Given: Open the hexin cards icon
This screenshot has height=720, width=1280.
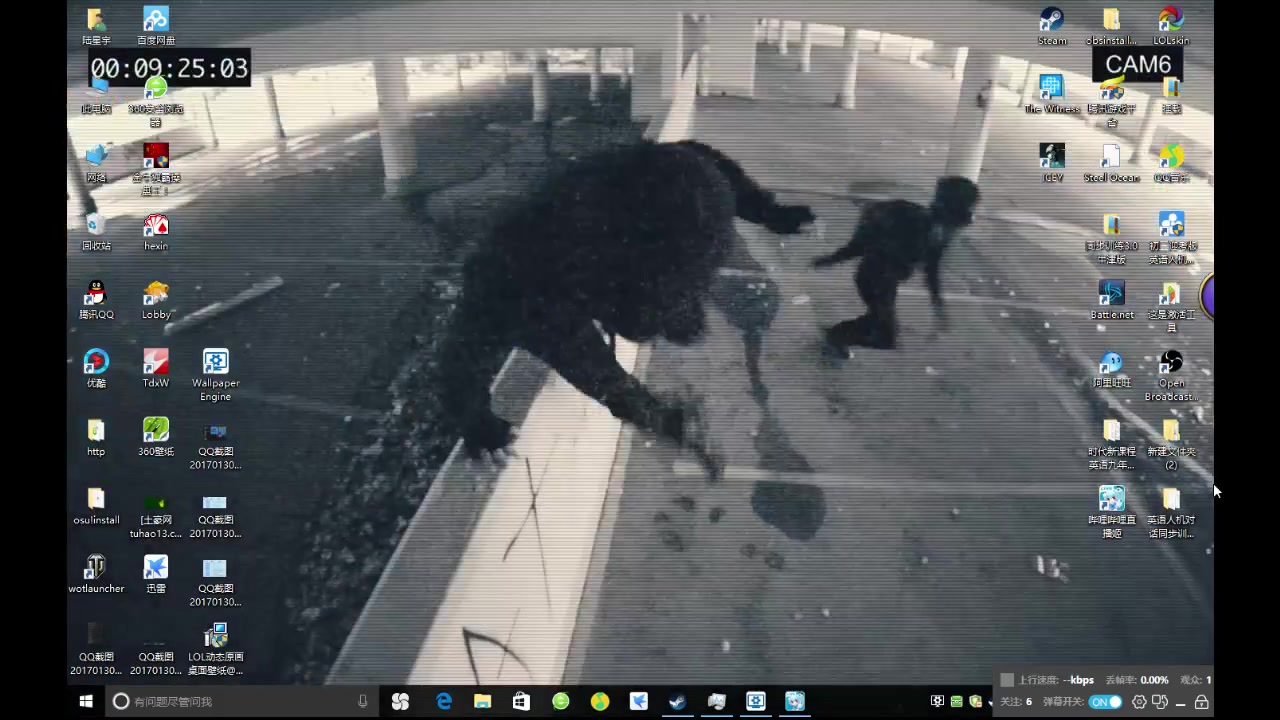Looking at the screenshot, I should 156,231.
